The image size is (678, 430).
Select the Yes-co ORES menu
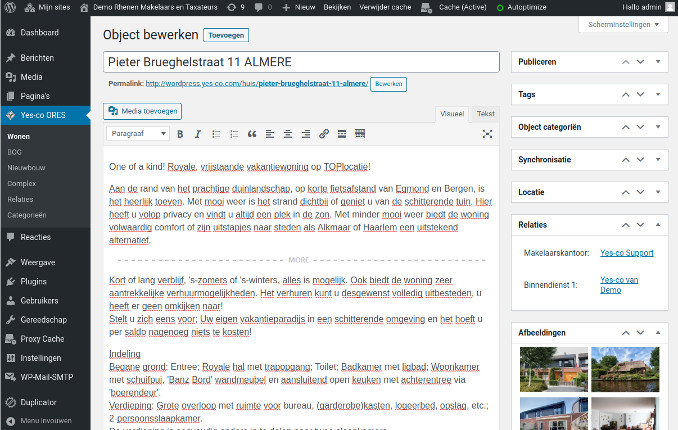(45, 115)
